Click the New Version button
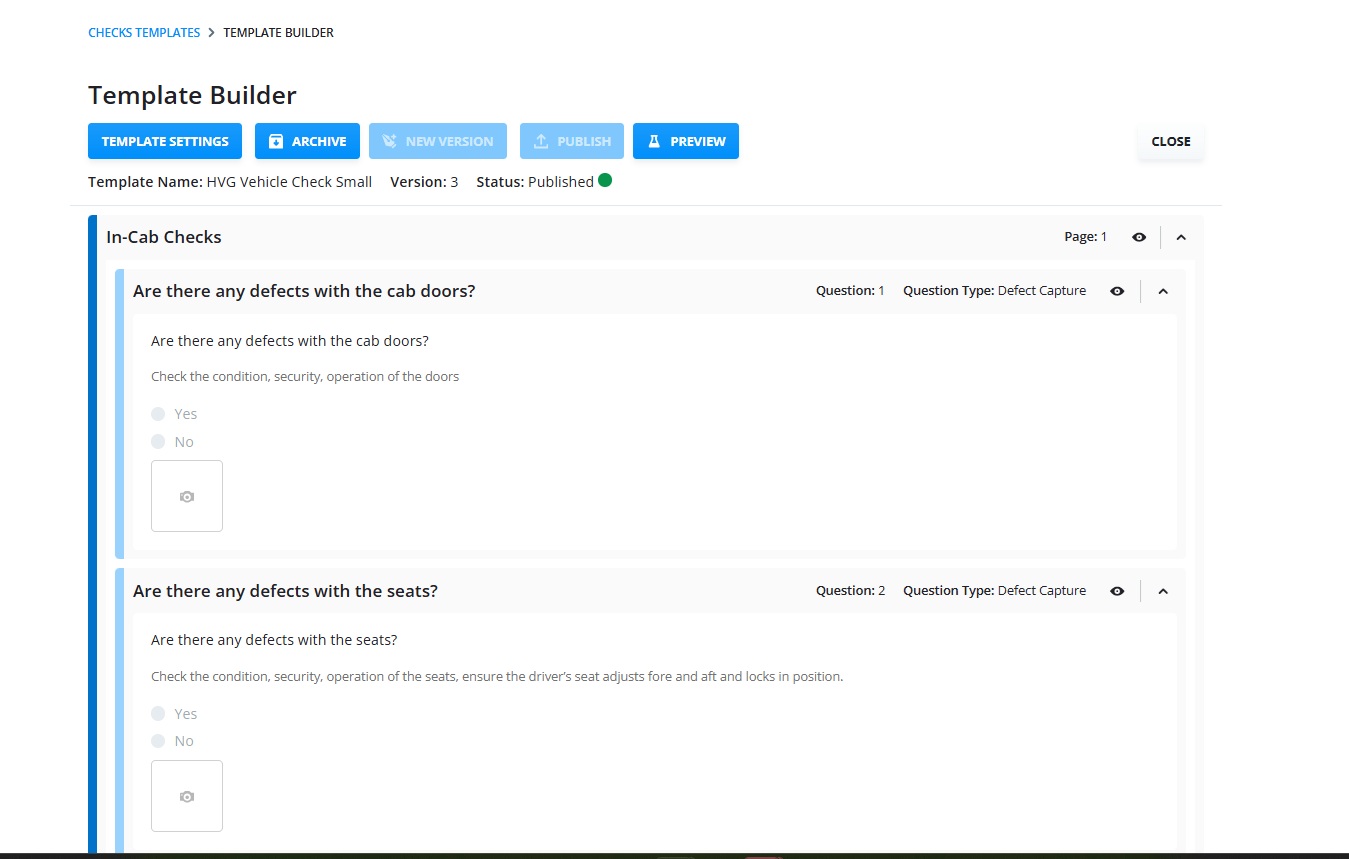This screenshot has height=859, width=1349. click(438, 141)
